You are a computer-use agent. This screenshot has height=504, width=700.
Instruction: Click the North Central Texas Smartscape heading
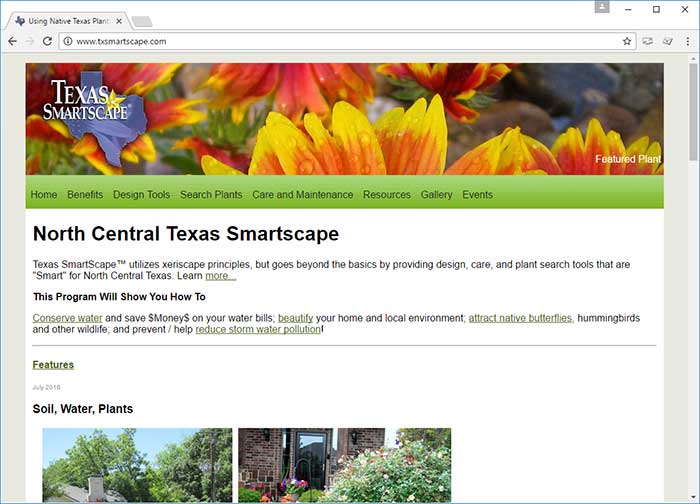tap(186, 233)
